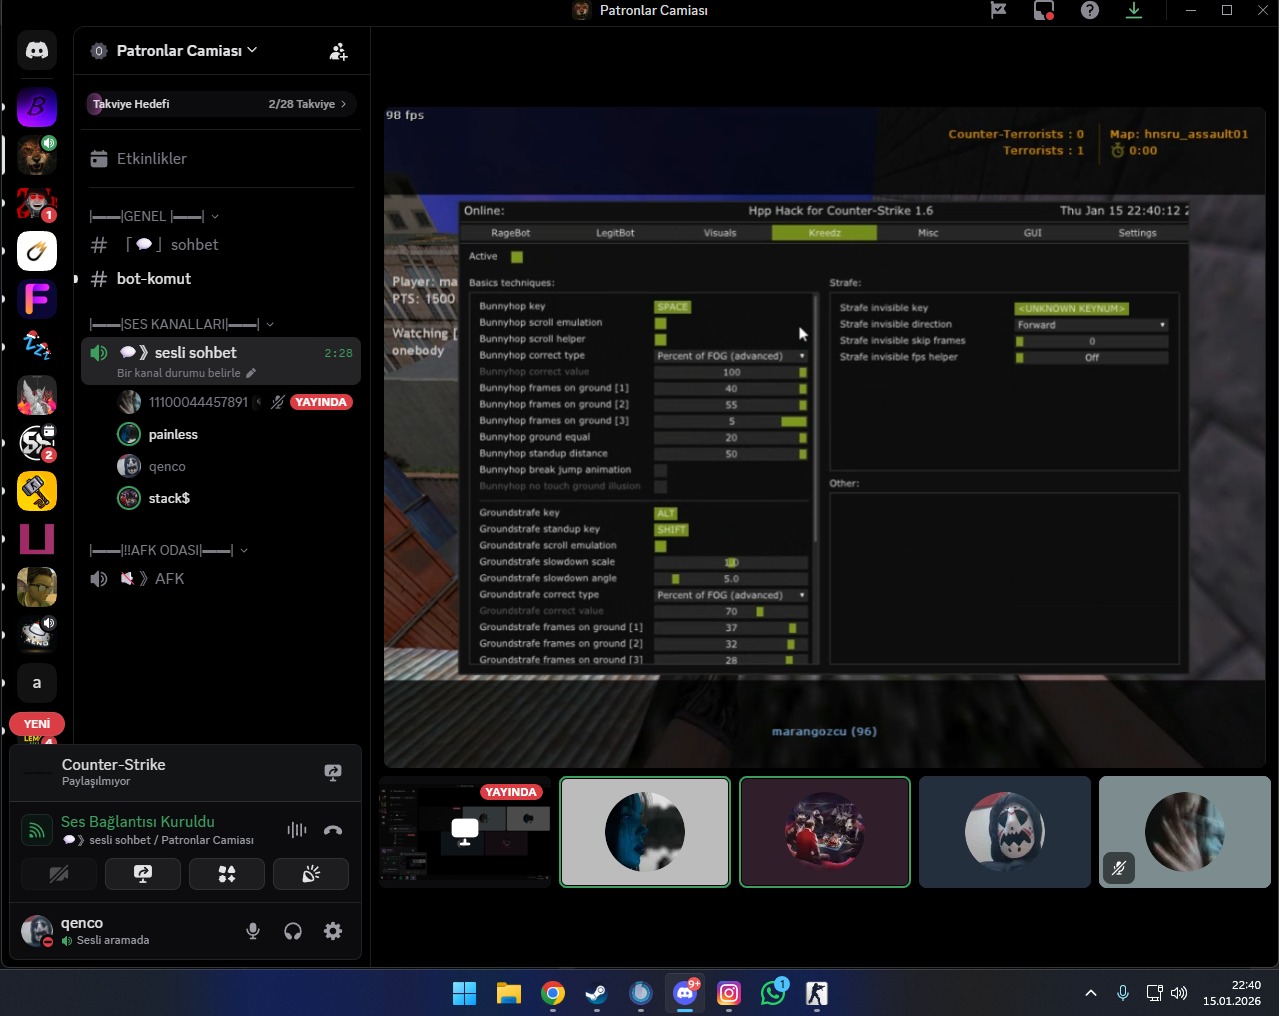Open the bot-komut text channel
This screenshot has width=1279, height=1016.
221,279
